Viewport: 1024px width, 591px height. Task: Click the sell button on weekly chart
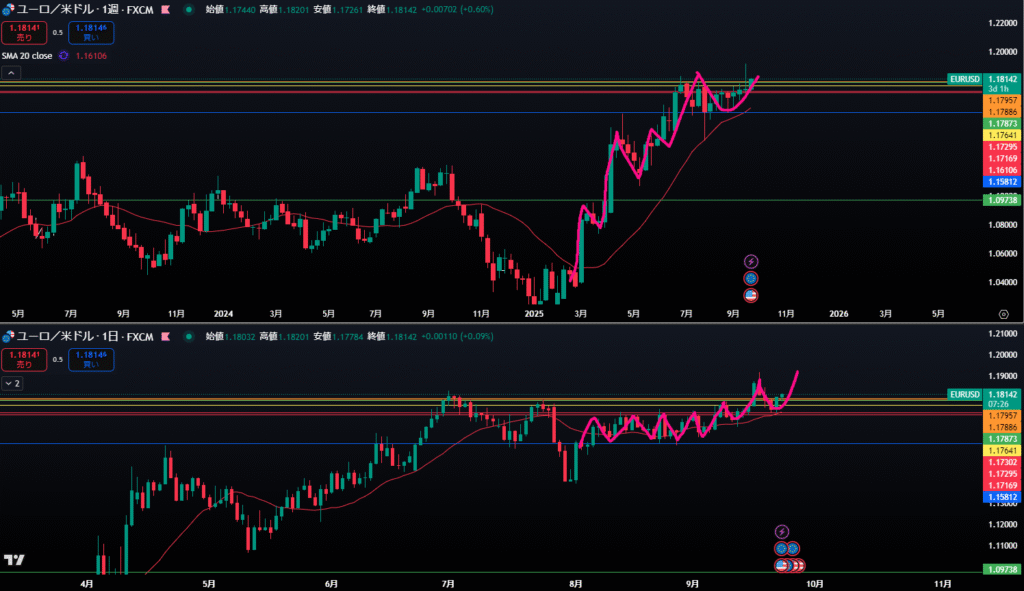(24, 33)
